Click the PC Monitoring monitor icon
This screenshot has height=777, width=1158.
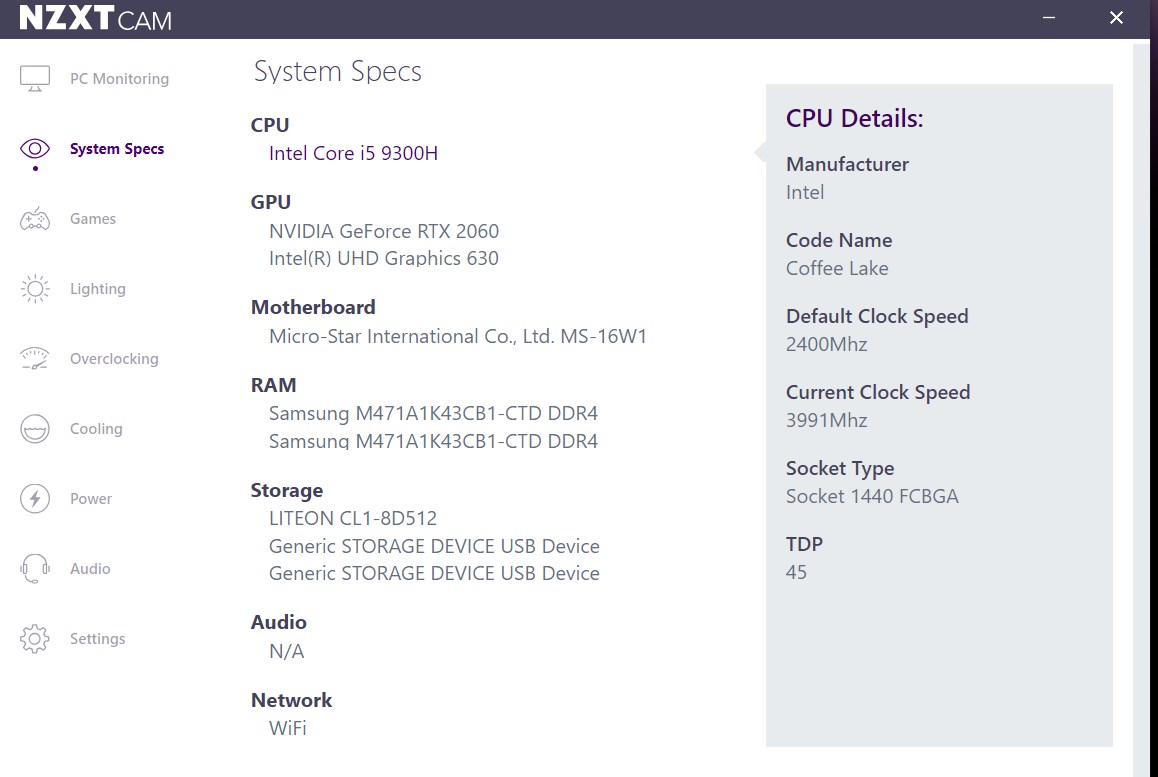[35, 78]
